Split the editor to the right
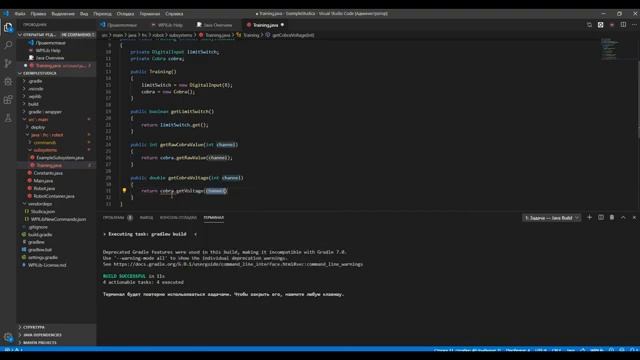 coord(623,25)
